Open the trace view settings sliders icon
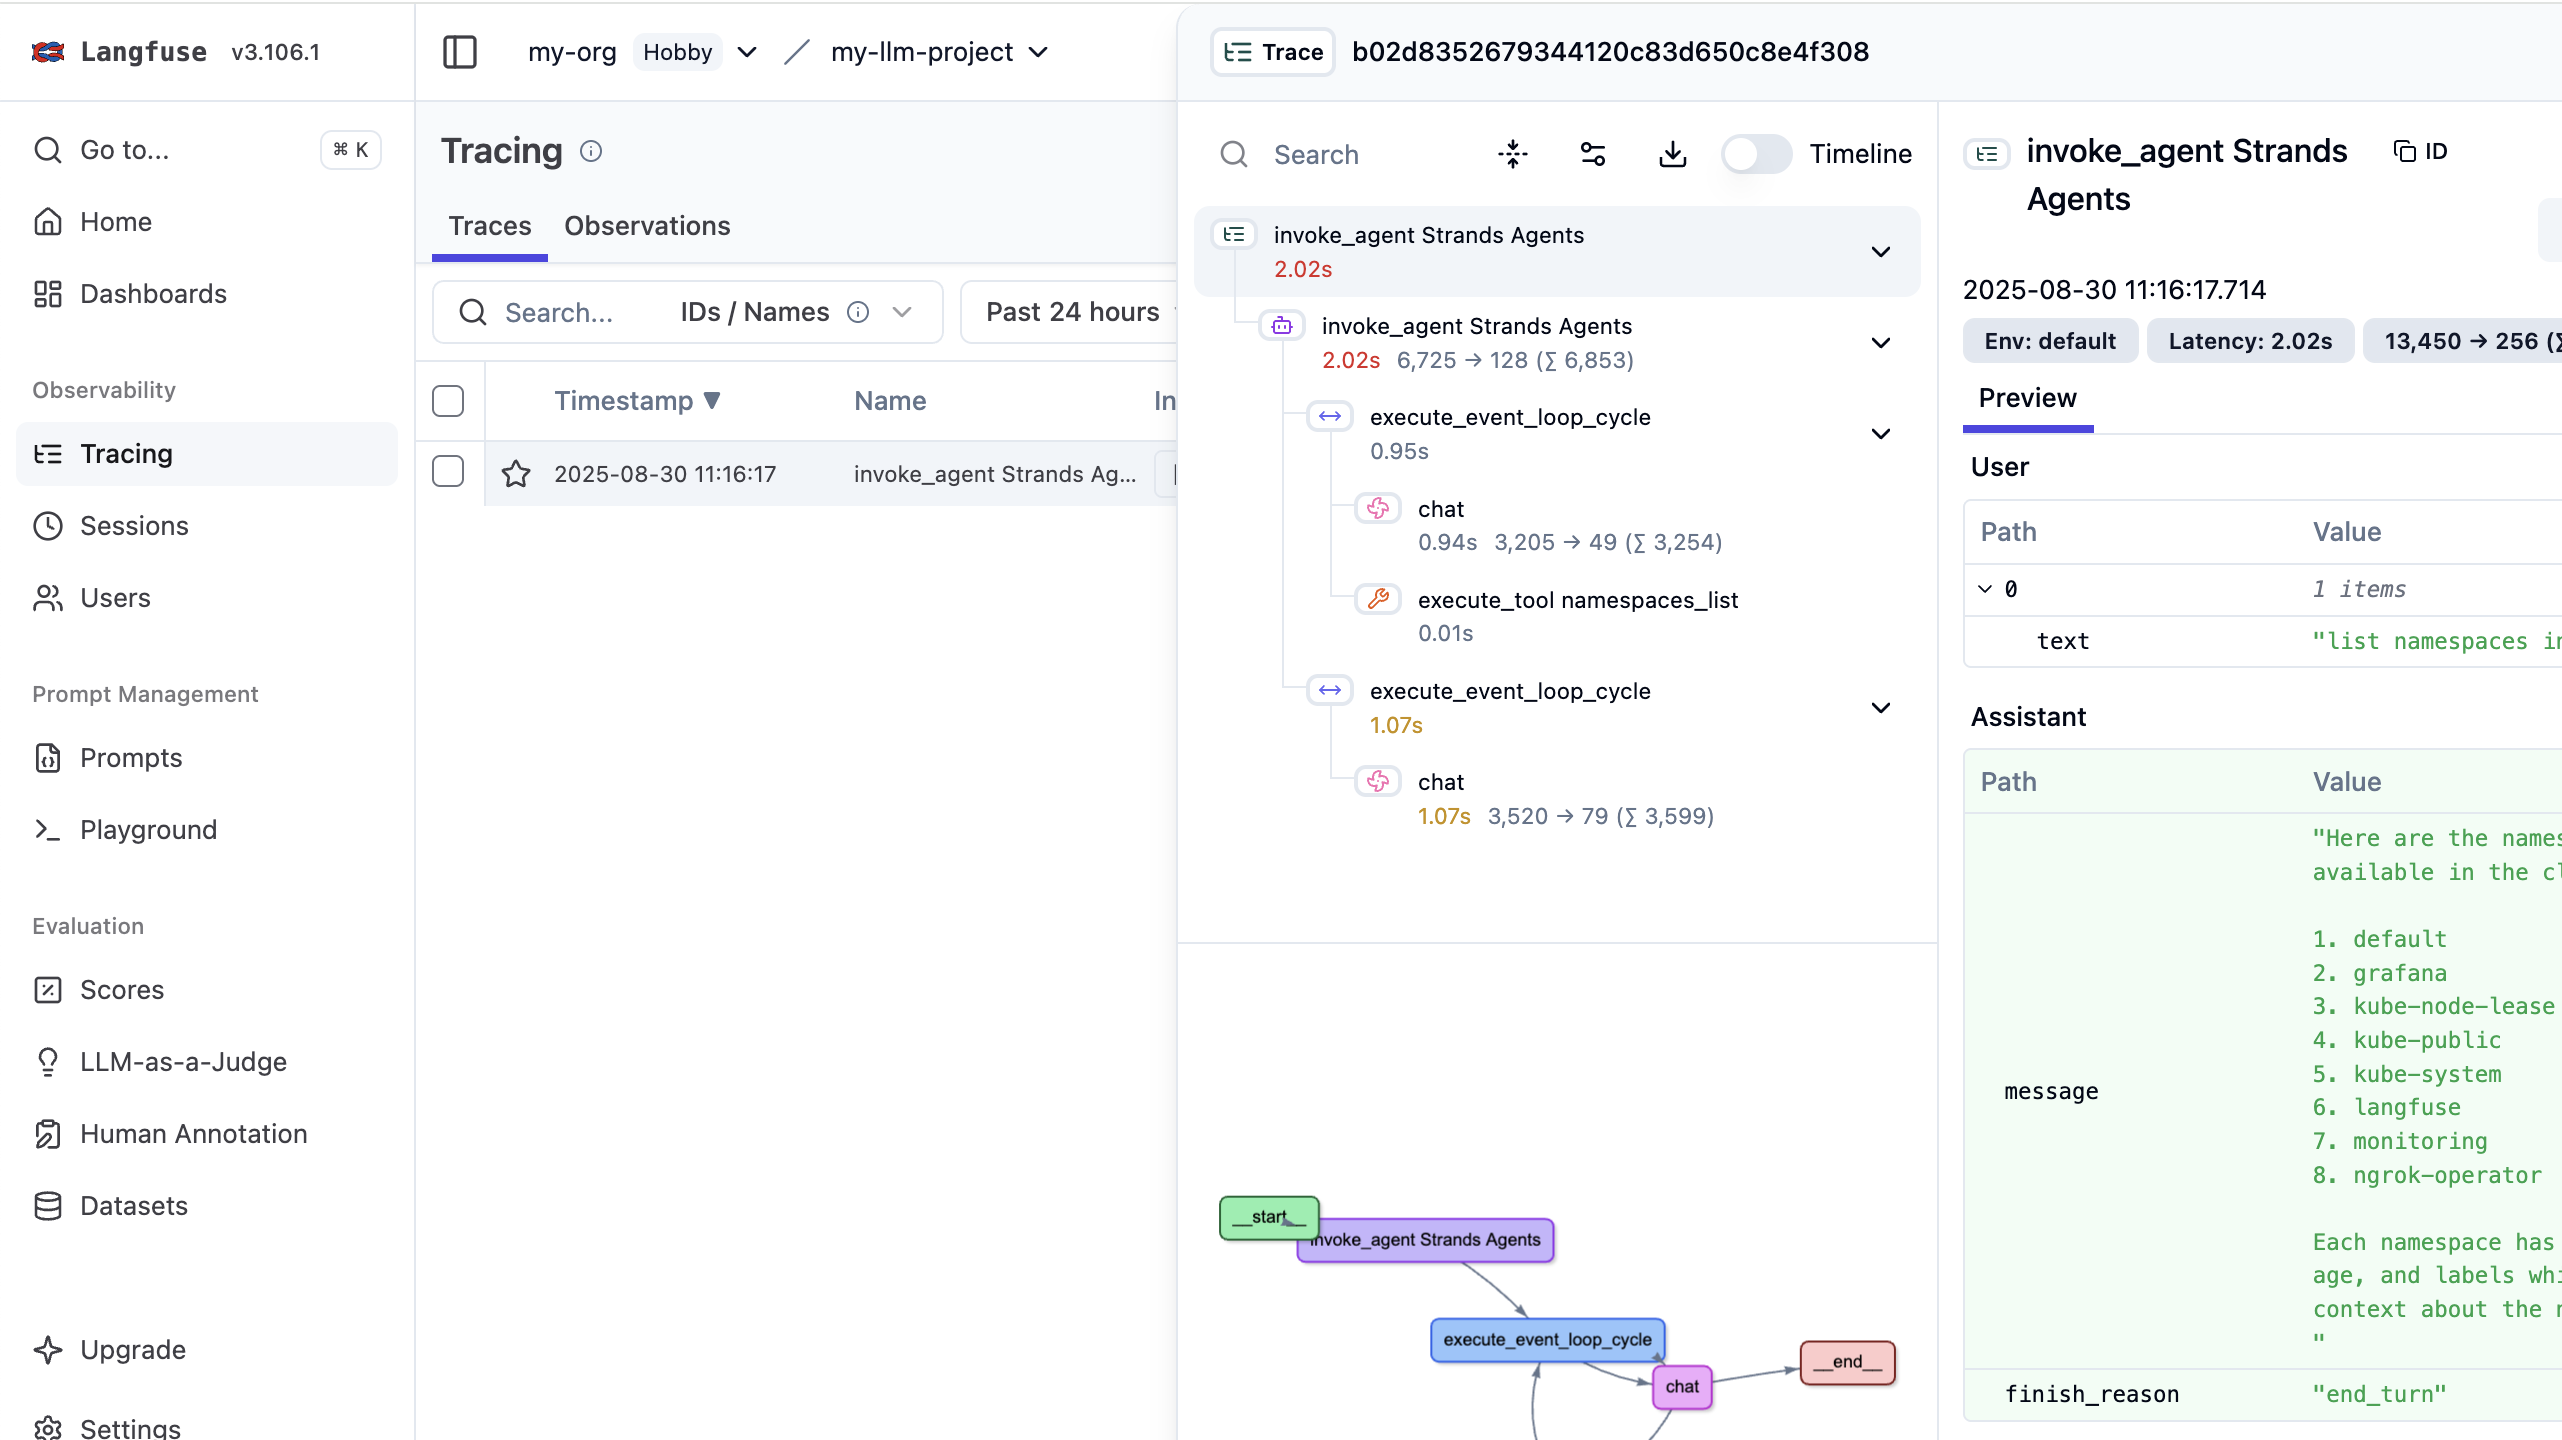The image size is (2562, 1440). pyautogui.click(x=1593, y=154)
